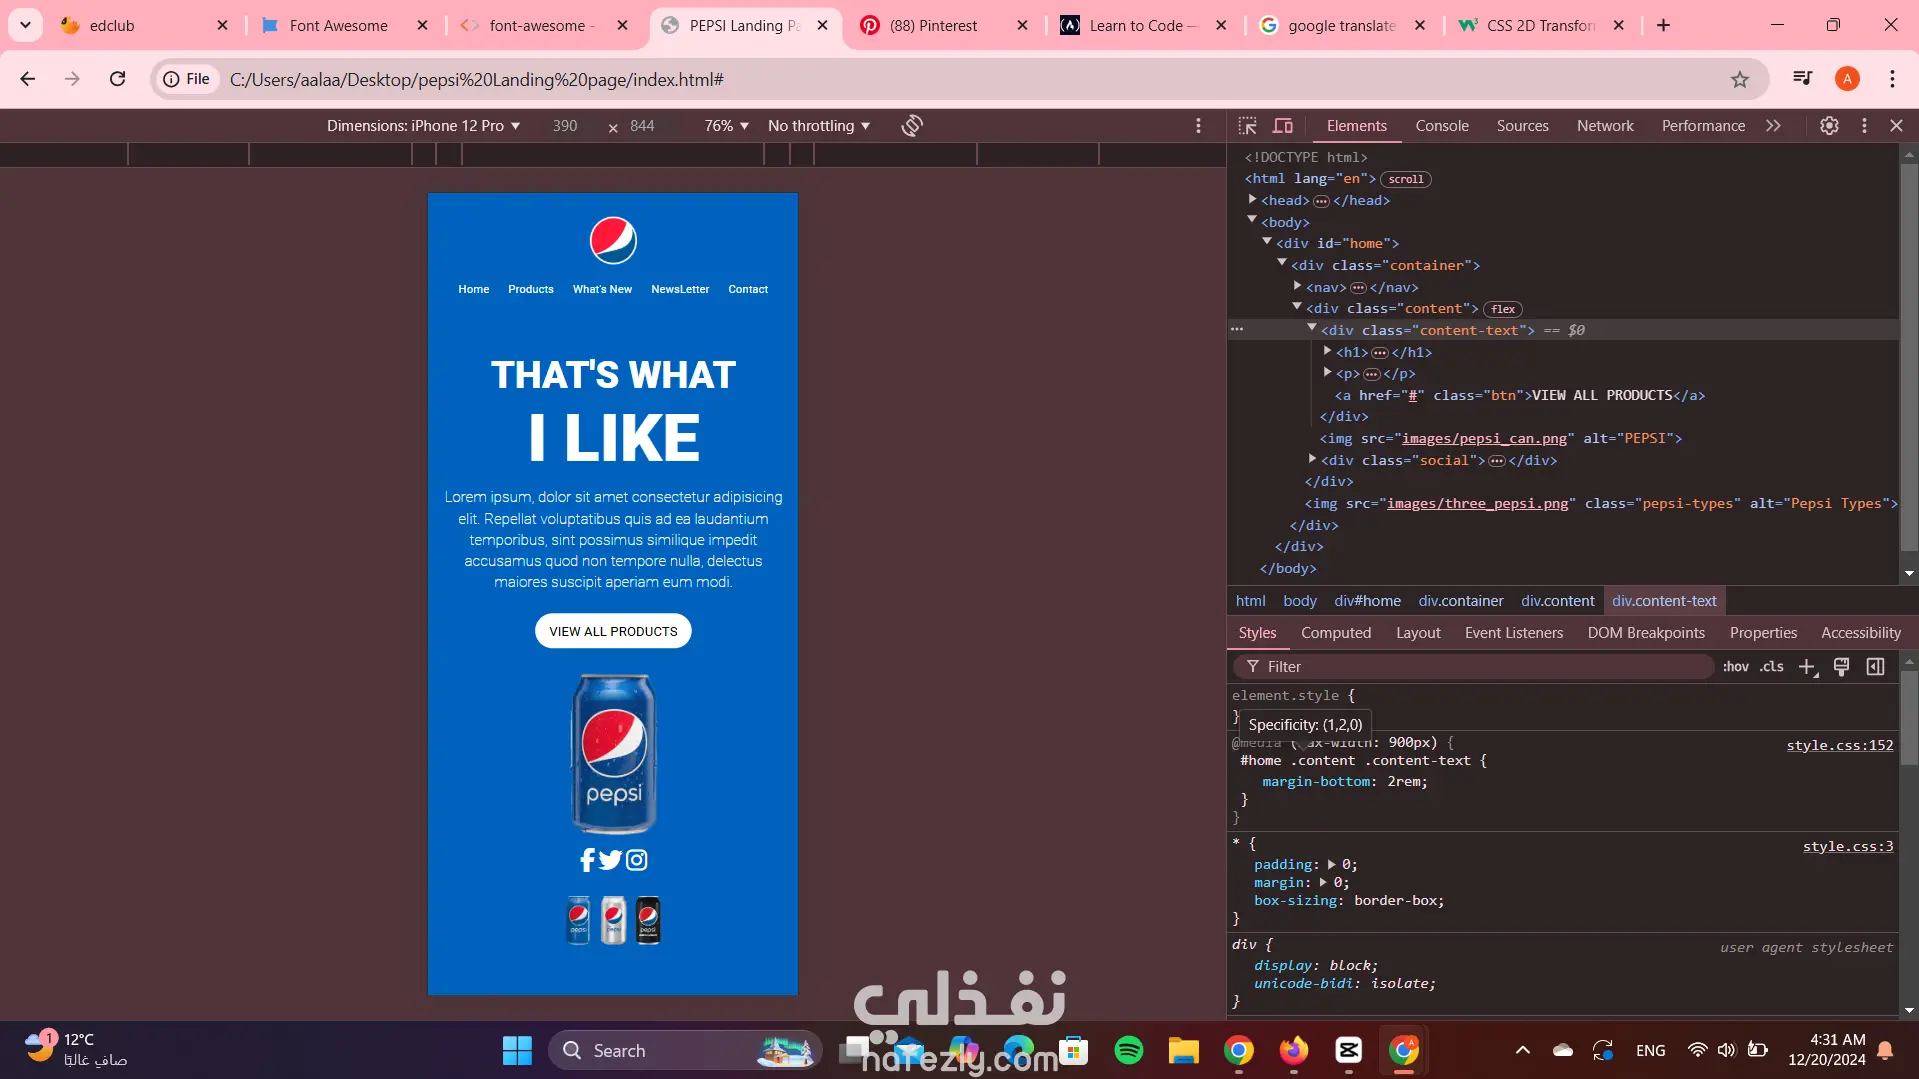Expand the h1 element node
This screenshot has width=1919, height=1079.
click(1327, 351)
